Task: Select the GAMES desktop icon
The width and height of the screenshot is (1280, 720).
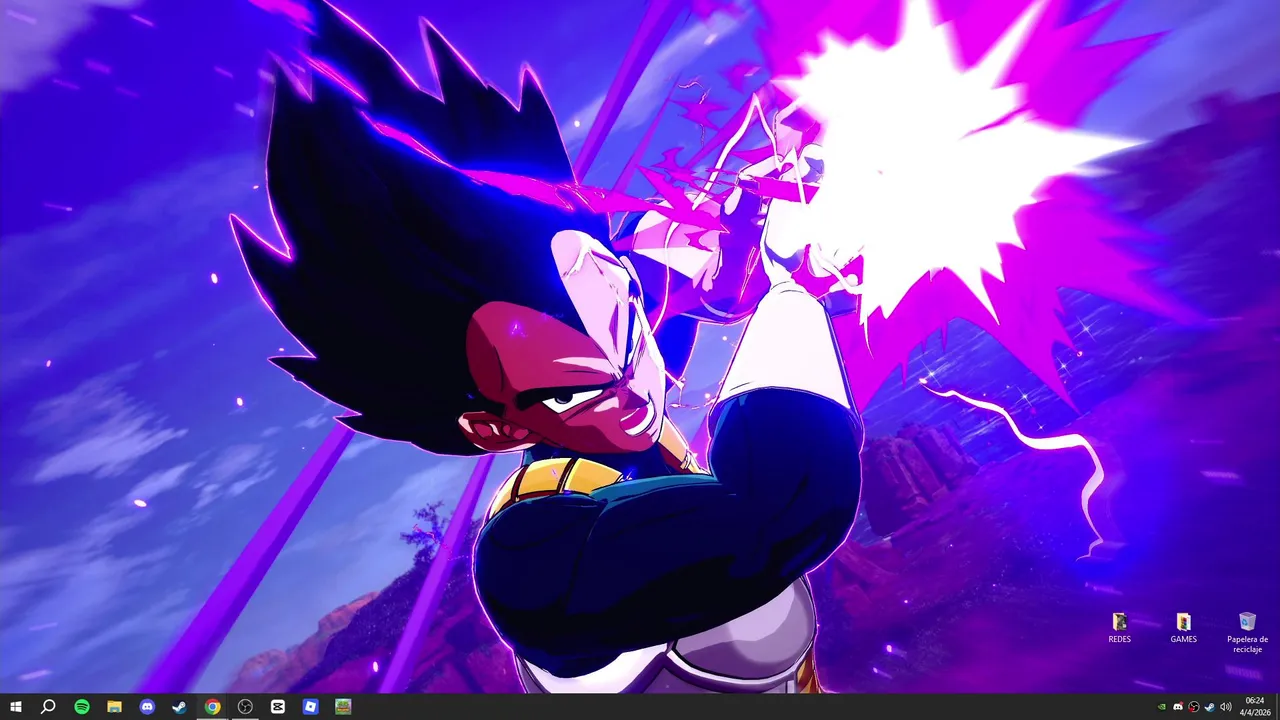Action: [1183, 628]
